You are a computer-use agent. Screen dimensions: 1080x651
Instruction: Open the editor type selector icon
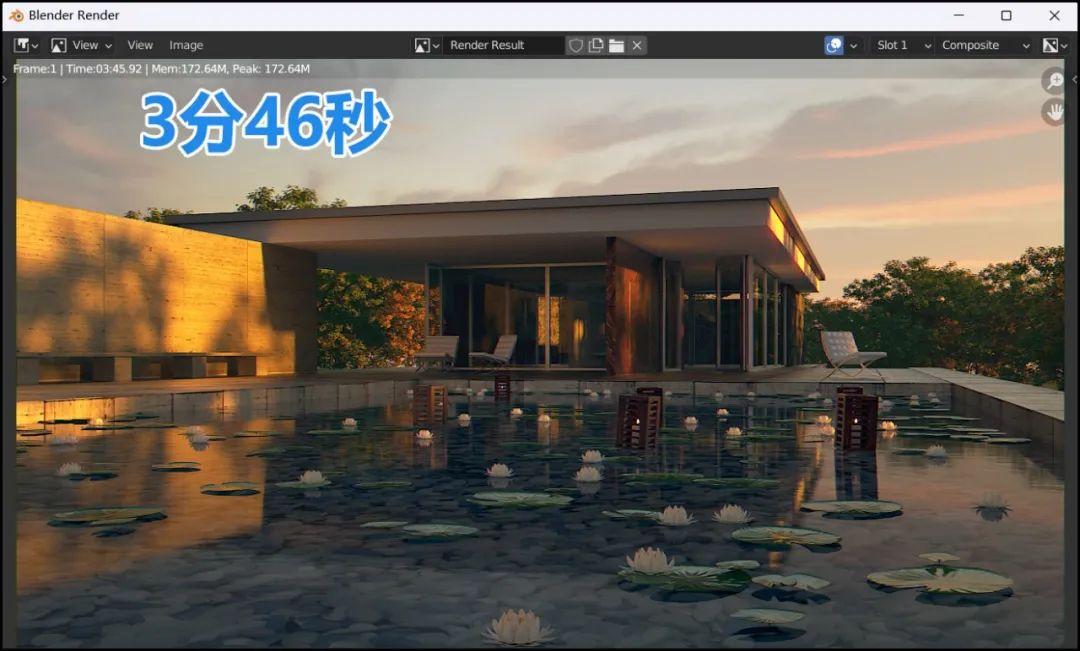click(x=25, y=45)
